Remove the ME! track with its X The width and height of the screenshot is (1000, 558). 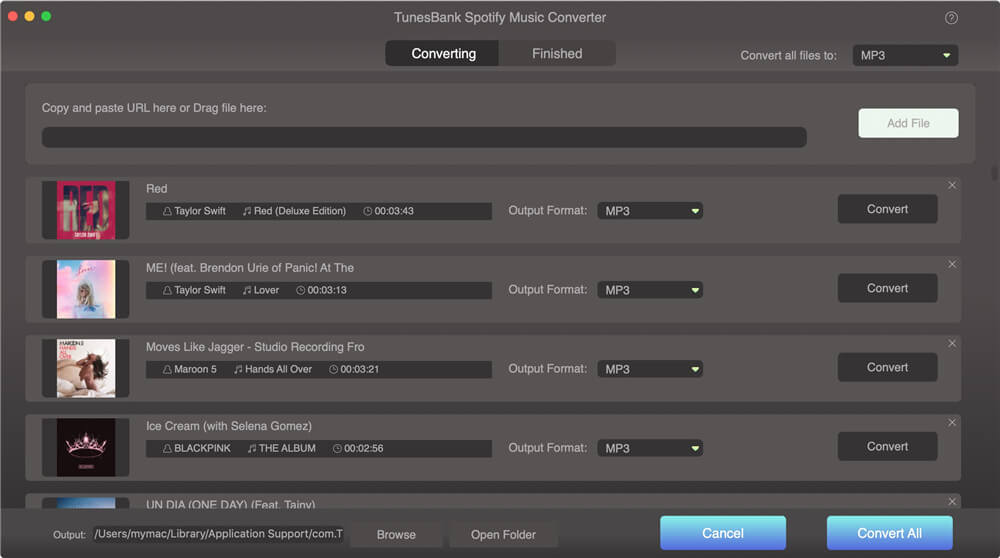tap(952, 264)
